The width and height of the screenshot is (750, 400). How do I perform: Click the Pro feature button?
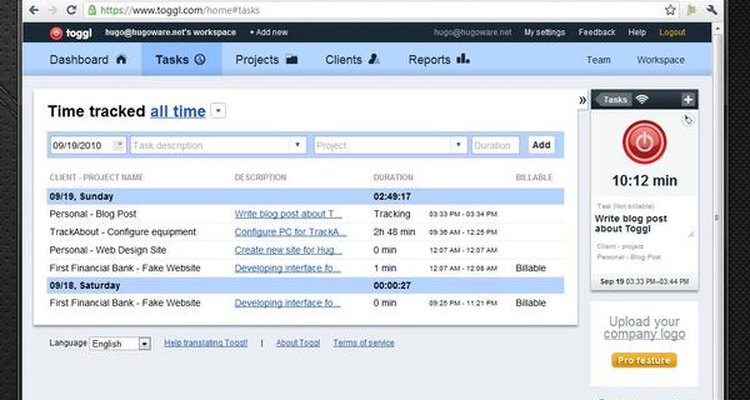[644, 360]
